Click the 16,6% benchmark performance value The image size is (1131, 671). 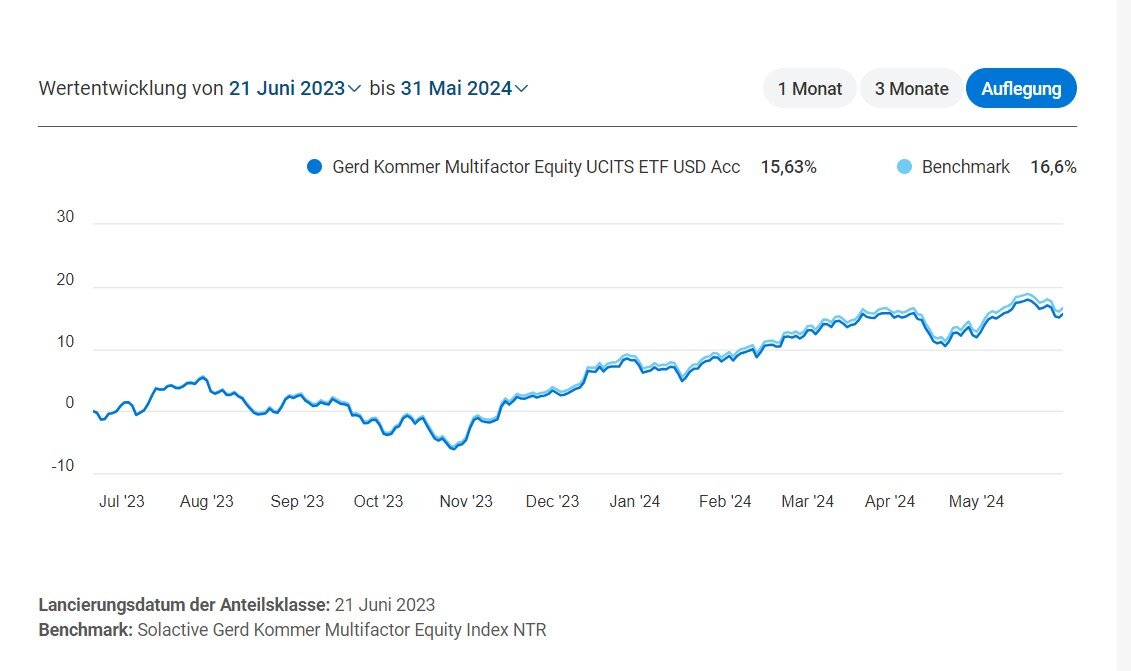coord(1053,167)
